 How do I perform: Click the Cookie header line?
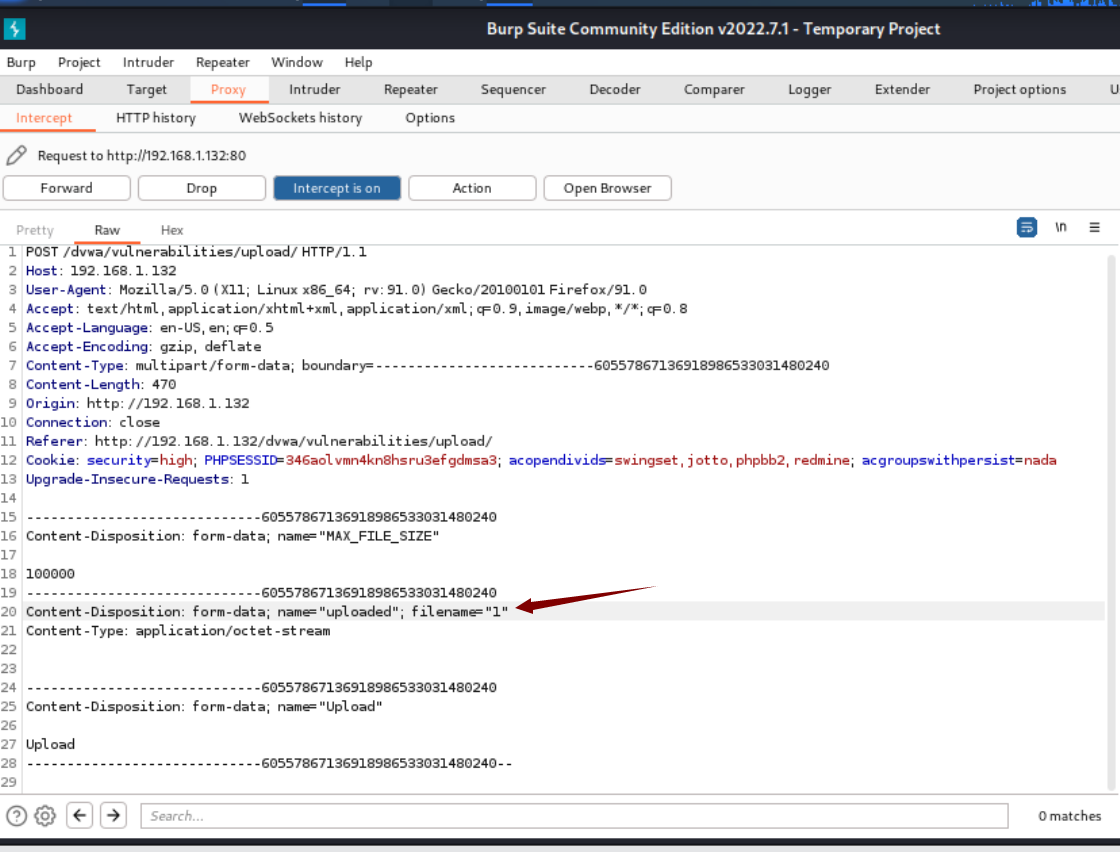[x=541, y=460]
